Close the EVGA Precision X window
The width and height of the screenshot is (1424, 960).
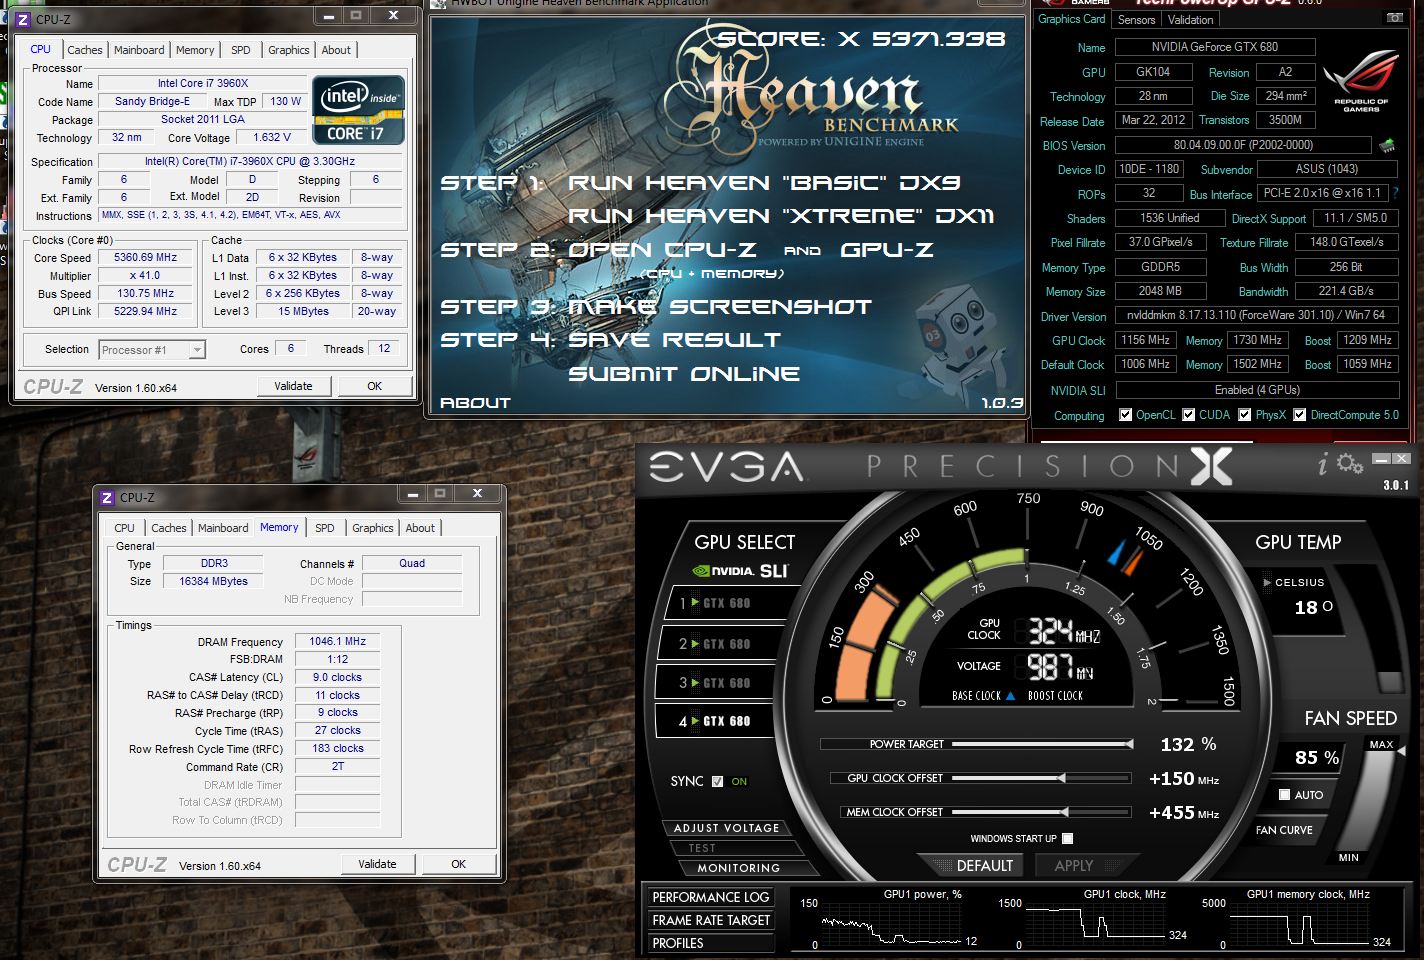1400,459
